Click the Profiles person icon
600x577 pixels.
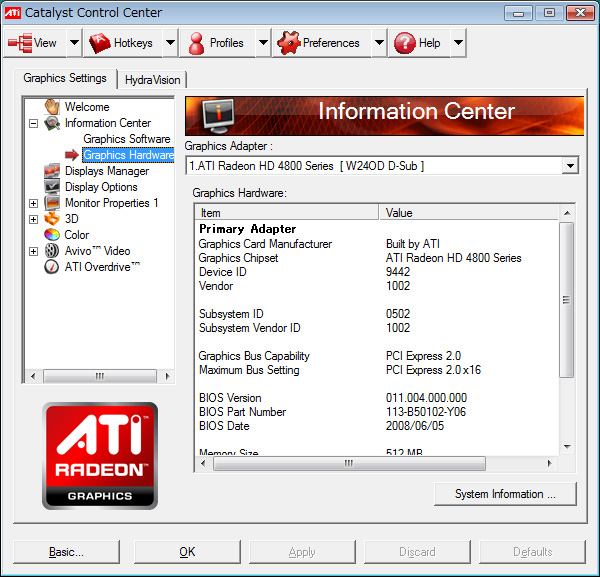click(196, 43)
